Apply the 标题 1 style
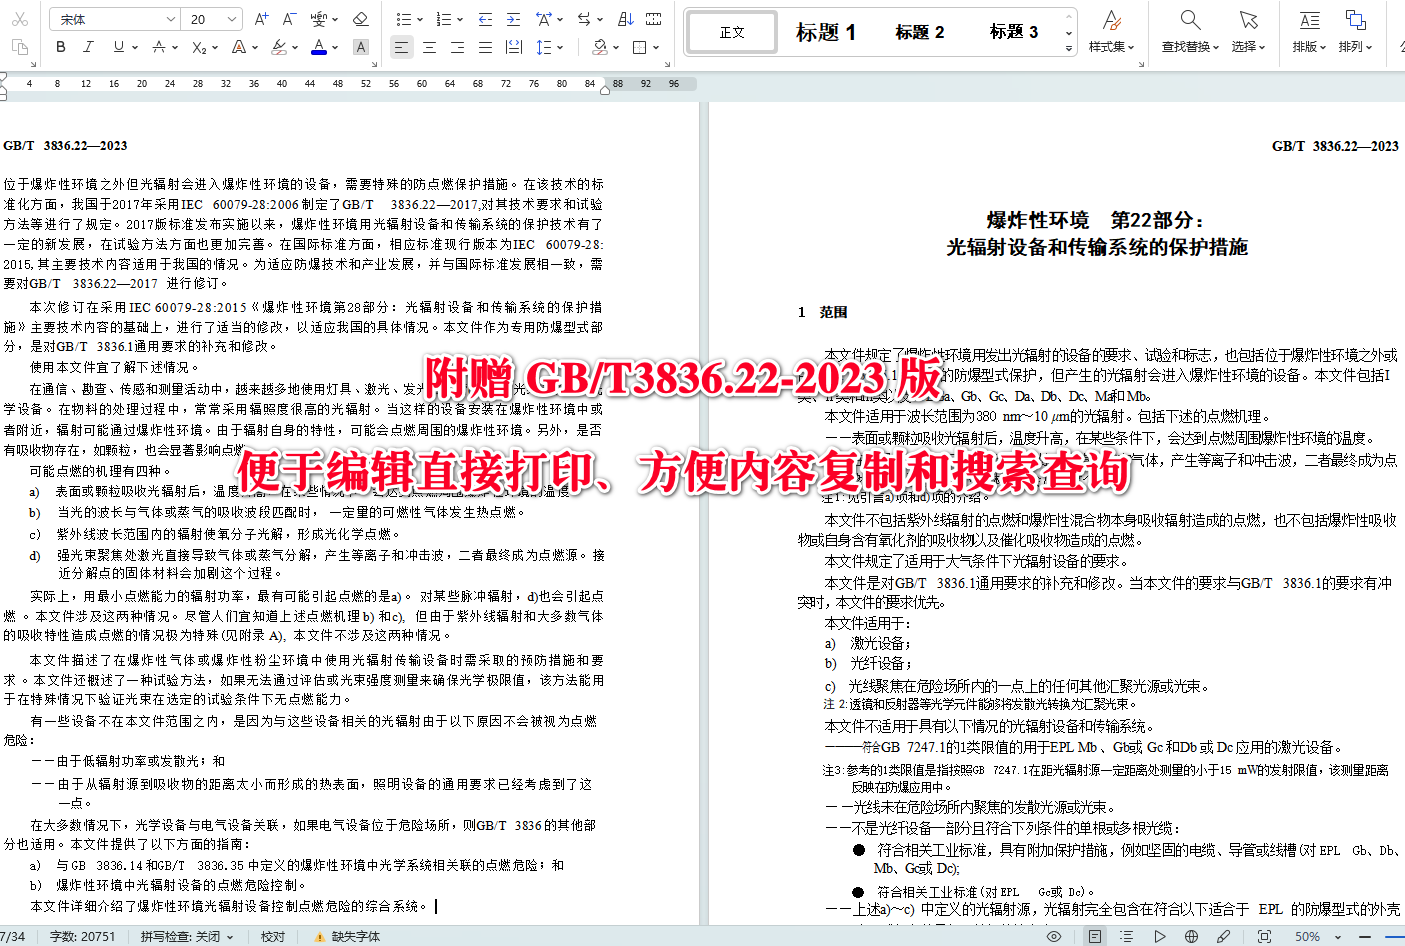1405x946 pixels. (x=826, y=32)
